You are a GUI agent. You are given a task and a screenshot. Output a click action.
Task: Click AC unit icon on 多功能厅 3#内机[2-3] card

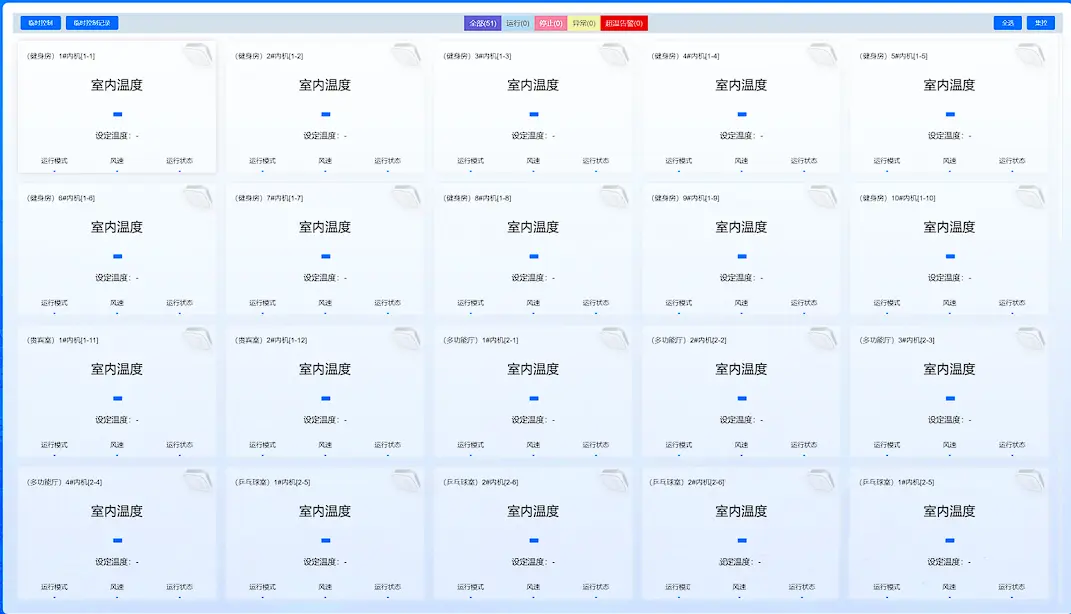pos(1031,339)
